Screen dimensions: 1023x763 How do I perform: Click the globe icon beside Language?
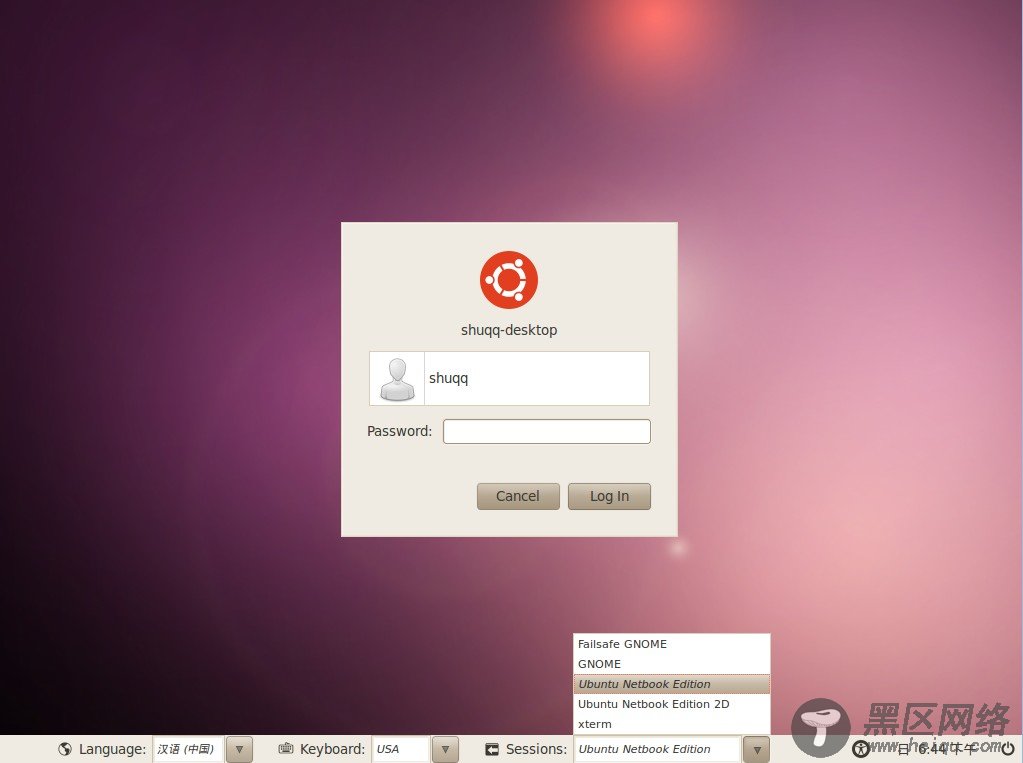pyautogui.click(x=65, y=749)
